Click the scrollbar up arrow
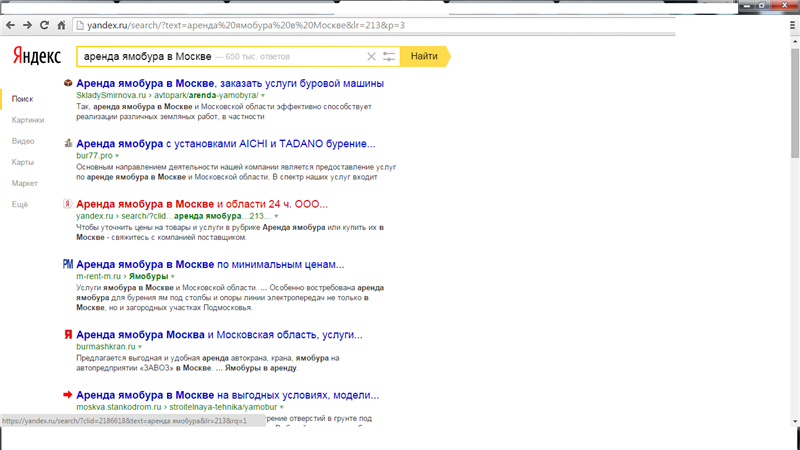 click(x=795, y=41)
